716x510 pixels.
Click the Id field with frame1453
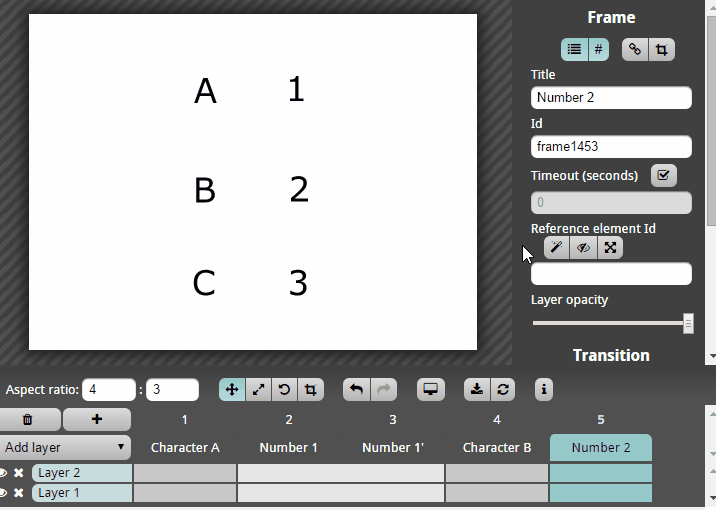point(611,147)
